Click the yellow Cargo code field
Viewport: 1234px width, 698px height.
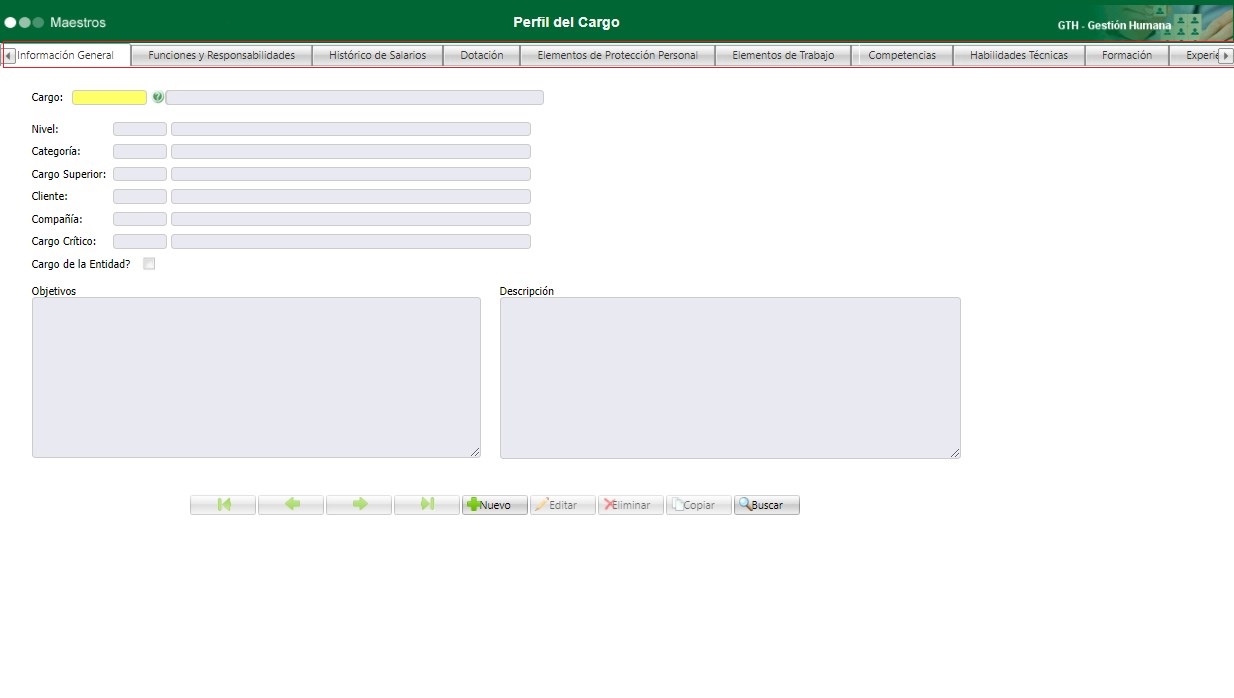109,98
